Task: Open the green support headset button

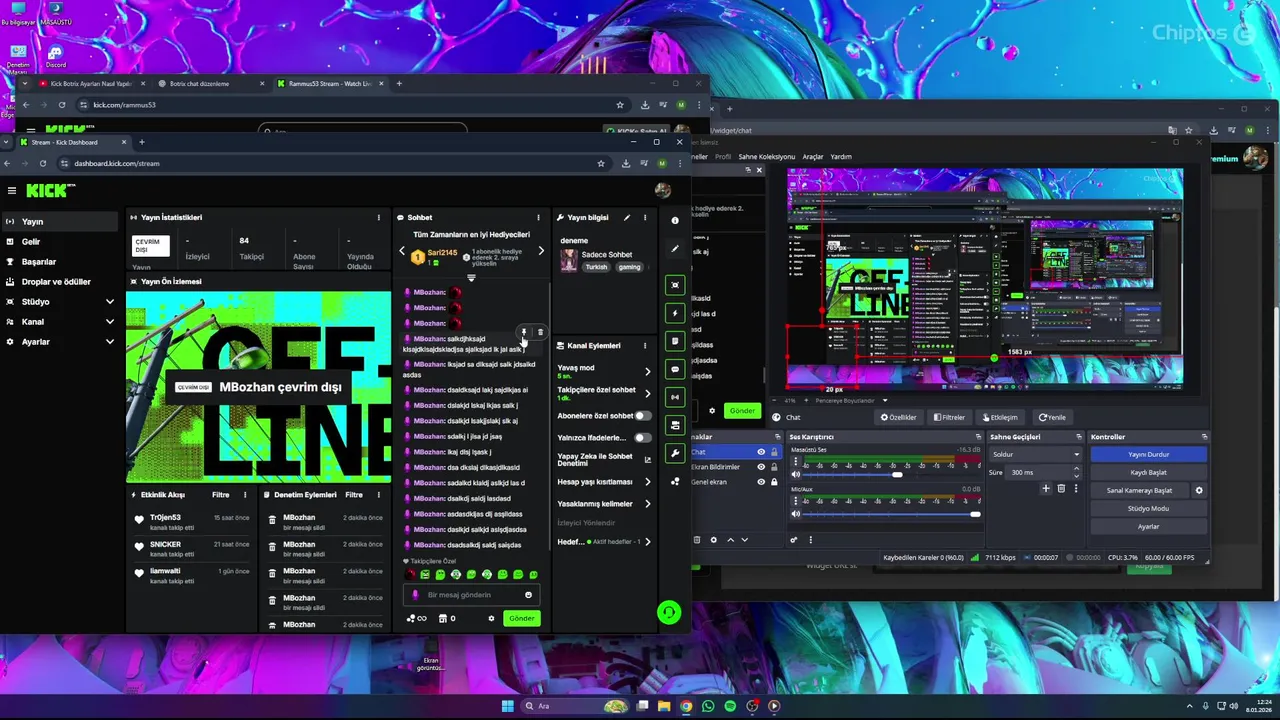Action: pos(669,612)
